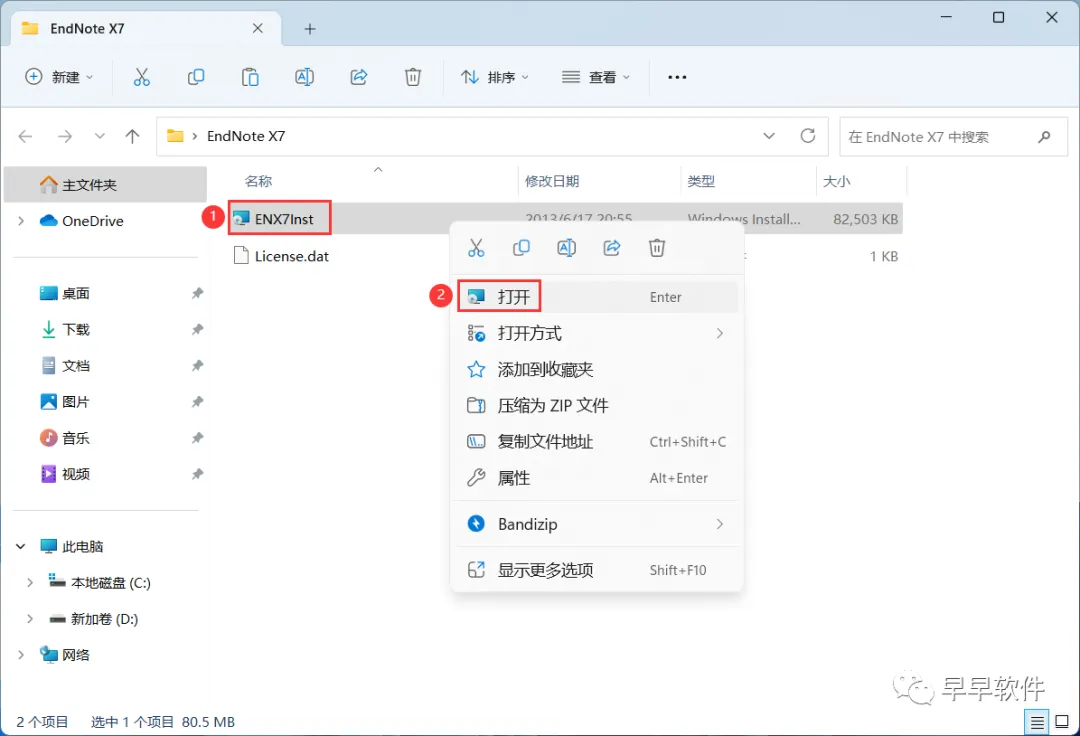Image resolution: width=1080 pixels, height=736 pixels.
Task: Open the three-dots more options menu
Action: 677,77
